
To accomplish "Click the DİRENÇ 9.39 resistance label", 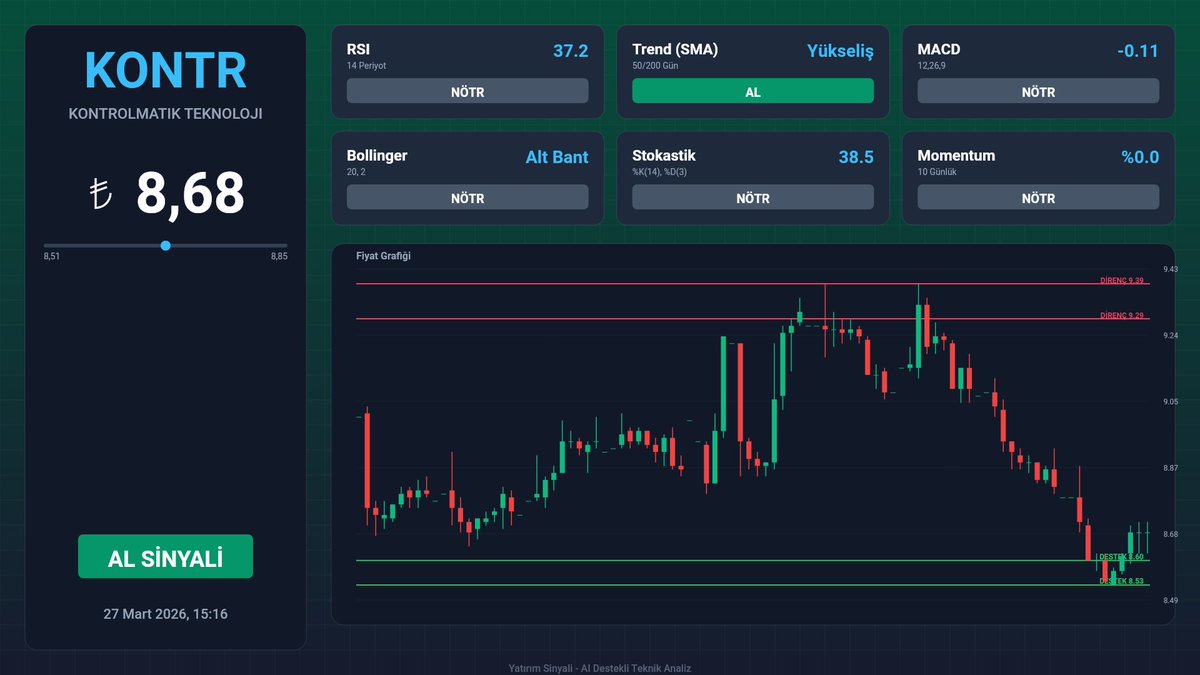I will 1121,280.
